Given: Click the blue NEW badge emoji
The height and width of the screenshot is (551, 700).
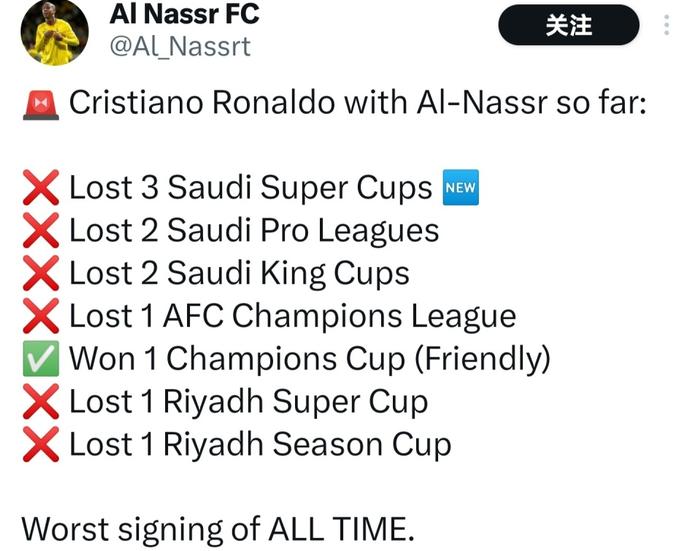Looking at the screenshot, I should 461,187.
